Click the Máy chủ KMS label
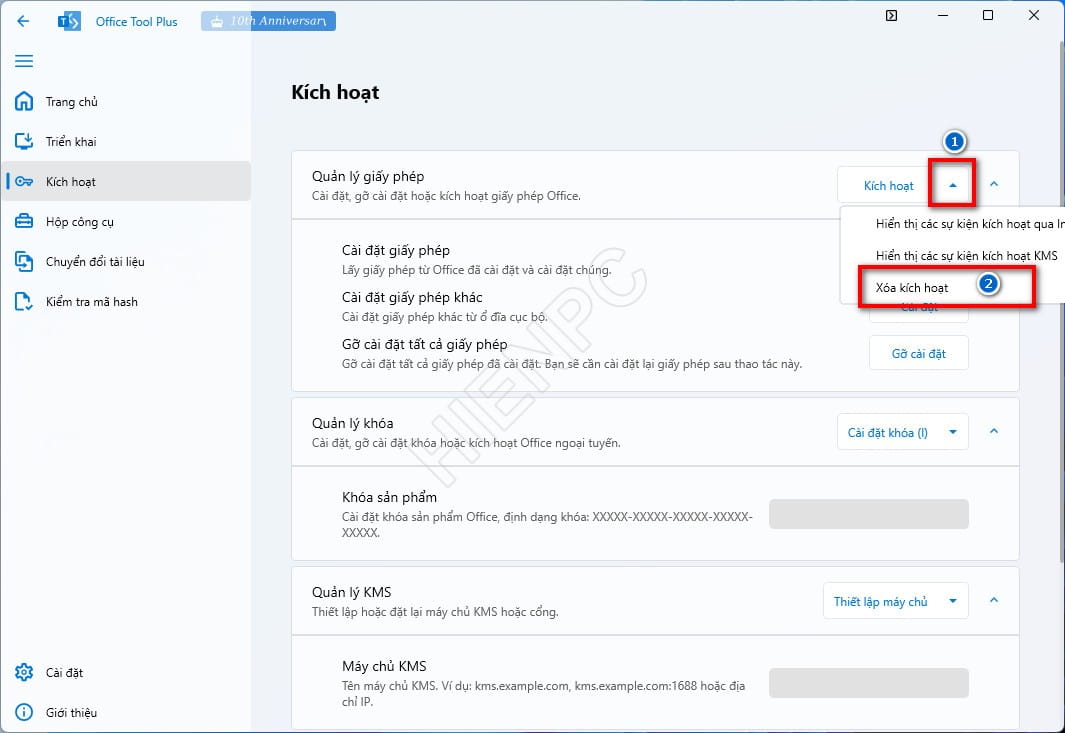This screenshot has width=1065, height=733. click(x=384, y=666)
